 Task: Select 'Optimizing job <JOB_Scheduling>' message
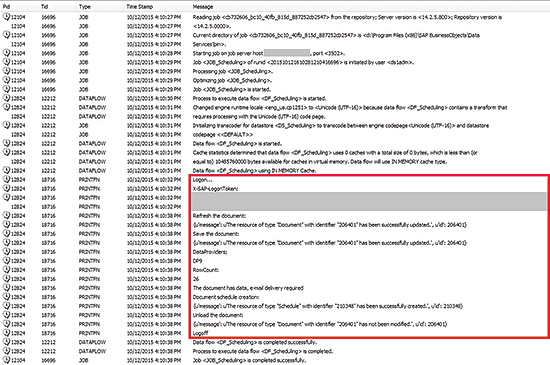[233, 80]
